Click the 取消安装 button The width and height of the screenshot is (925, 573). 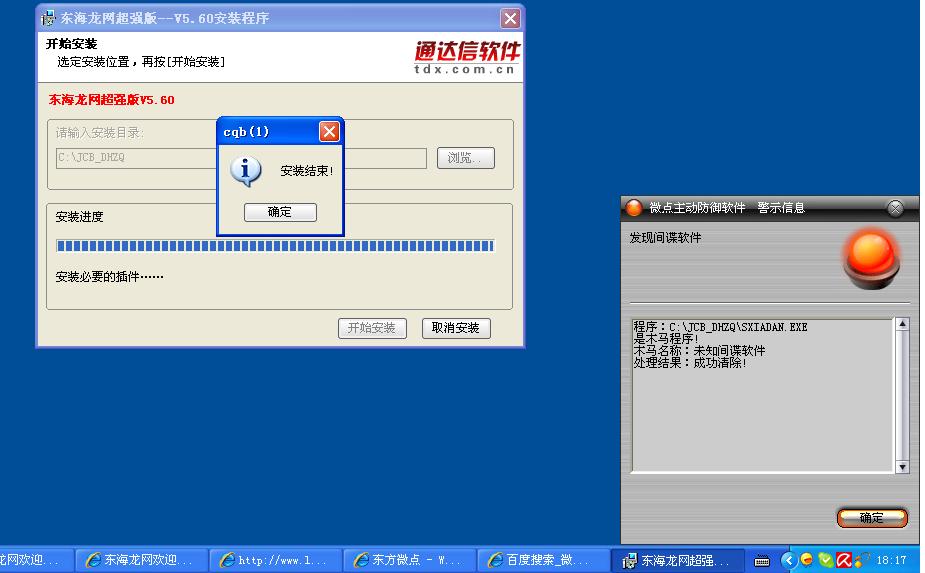tap(456, 328)
